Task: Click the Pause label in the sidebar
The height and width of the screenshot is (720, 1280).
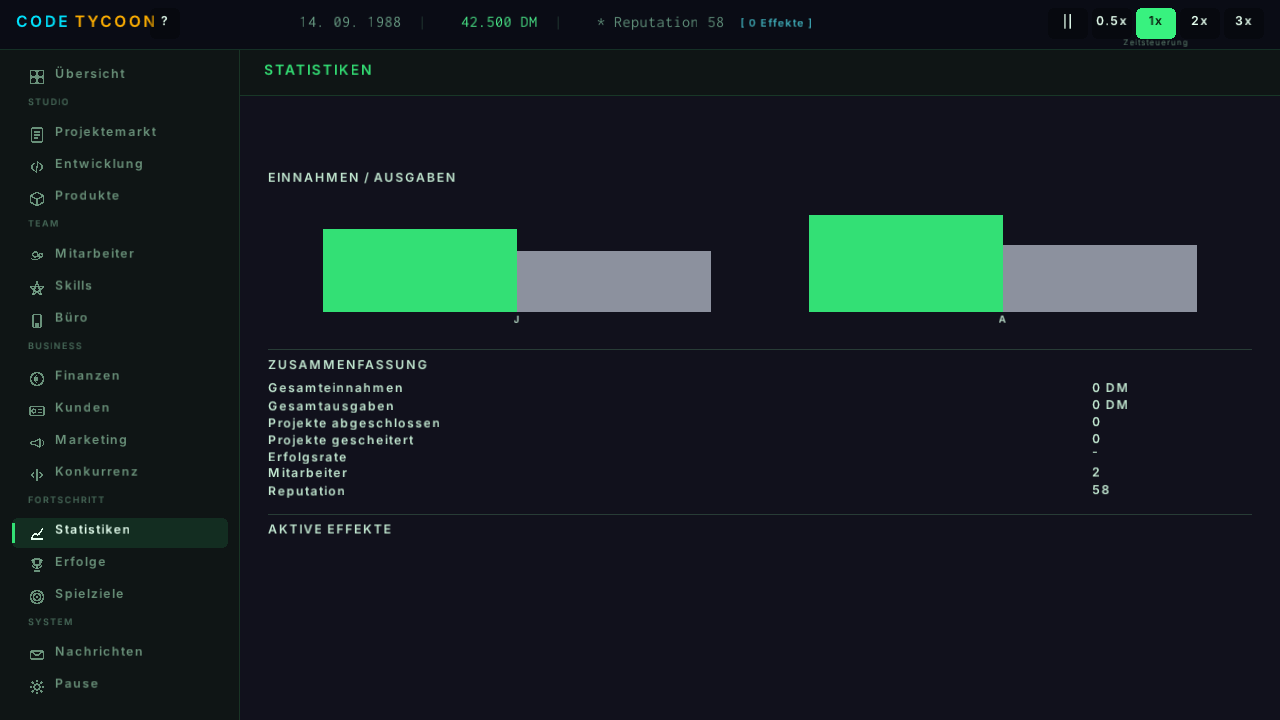Action: (x=77, y=684)
